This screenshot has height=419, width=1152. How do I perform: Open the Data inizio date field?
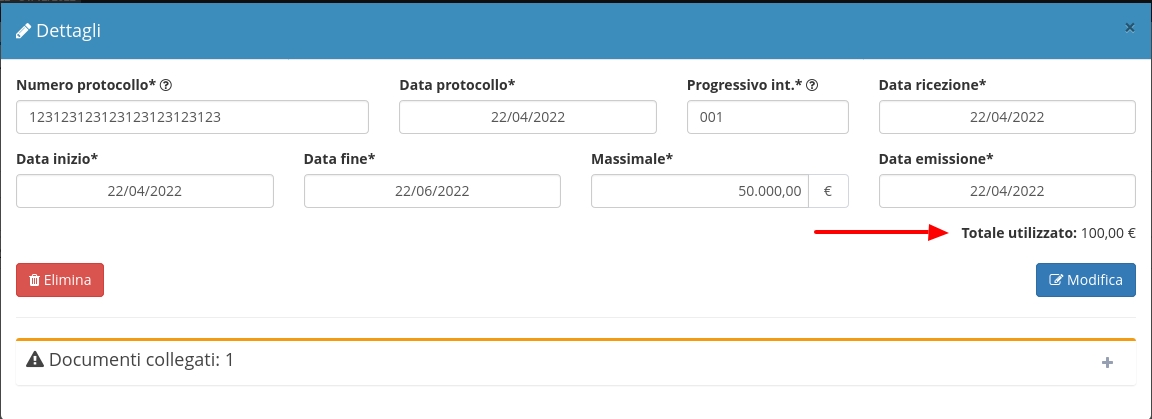145,191
